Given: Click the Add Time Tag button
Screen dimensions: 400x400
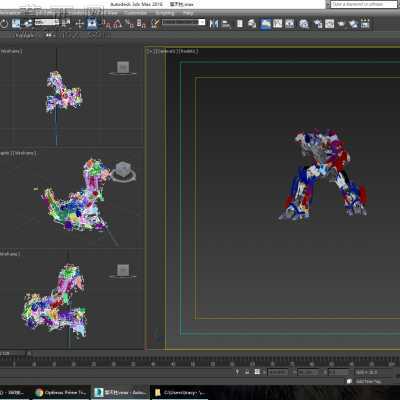Looking at the screenshot, I should (369, 381).
